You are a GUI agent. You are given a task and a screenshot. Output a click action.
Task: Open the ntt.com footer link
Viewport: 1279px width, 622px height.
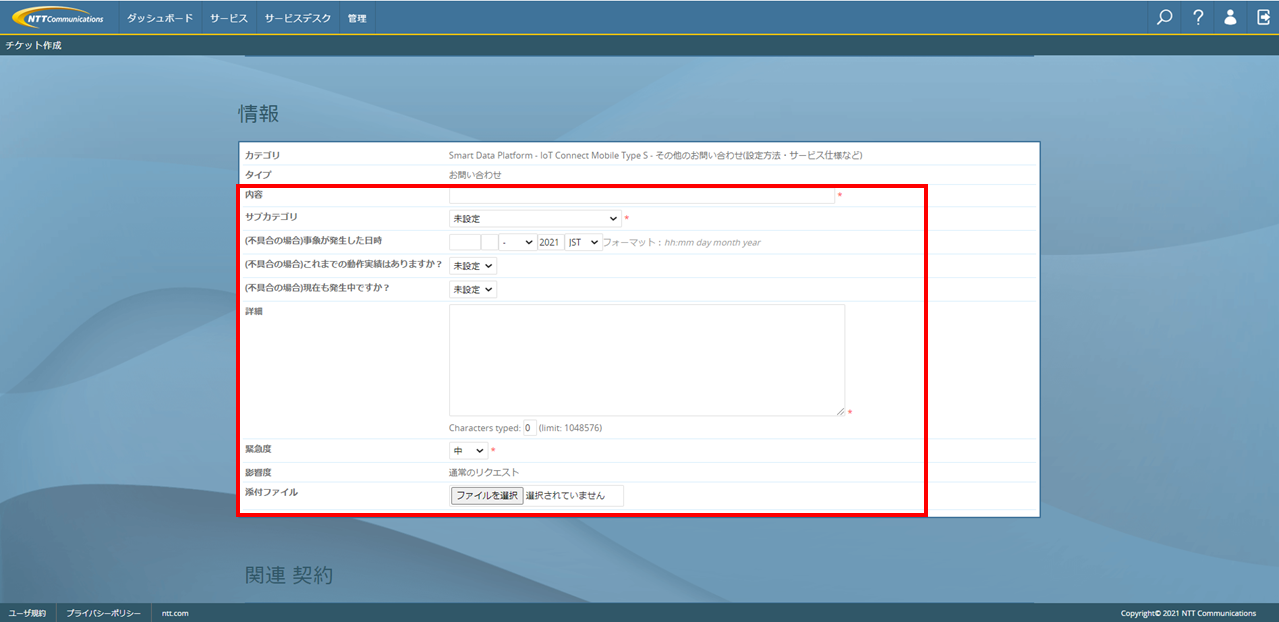[x=175, y=612]
